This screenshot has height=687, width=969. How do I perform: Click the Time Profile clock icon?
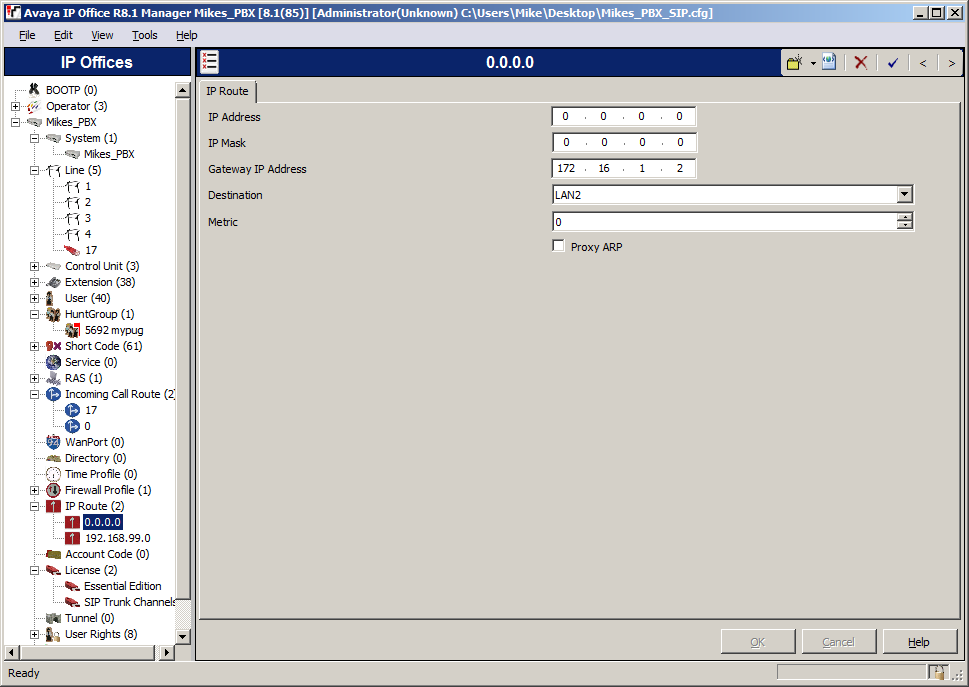coord(54,474)
